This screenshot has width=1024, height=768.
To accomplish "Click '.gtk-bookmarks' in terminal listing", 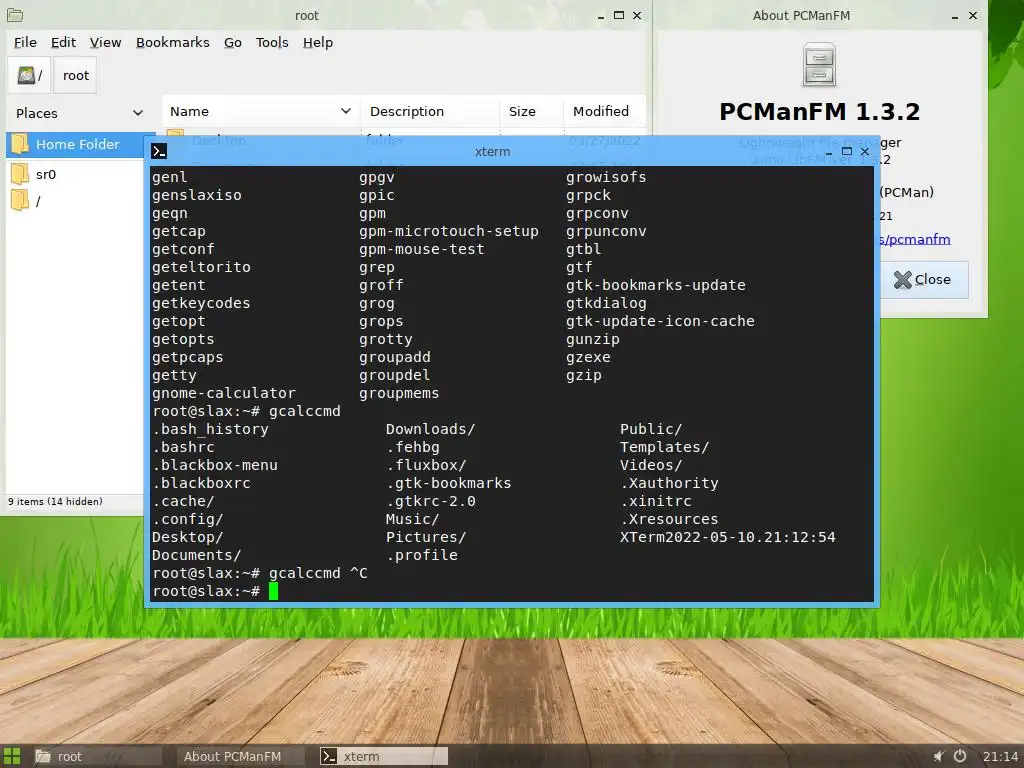I will [449, 483].
